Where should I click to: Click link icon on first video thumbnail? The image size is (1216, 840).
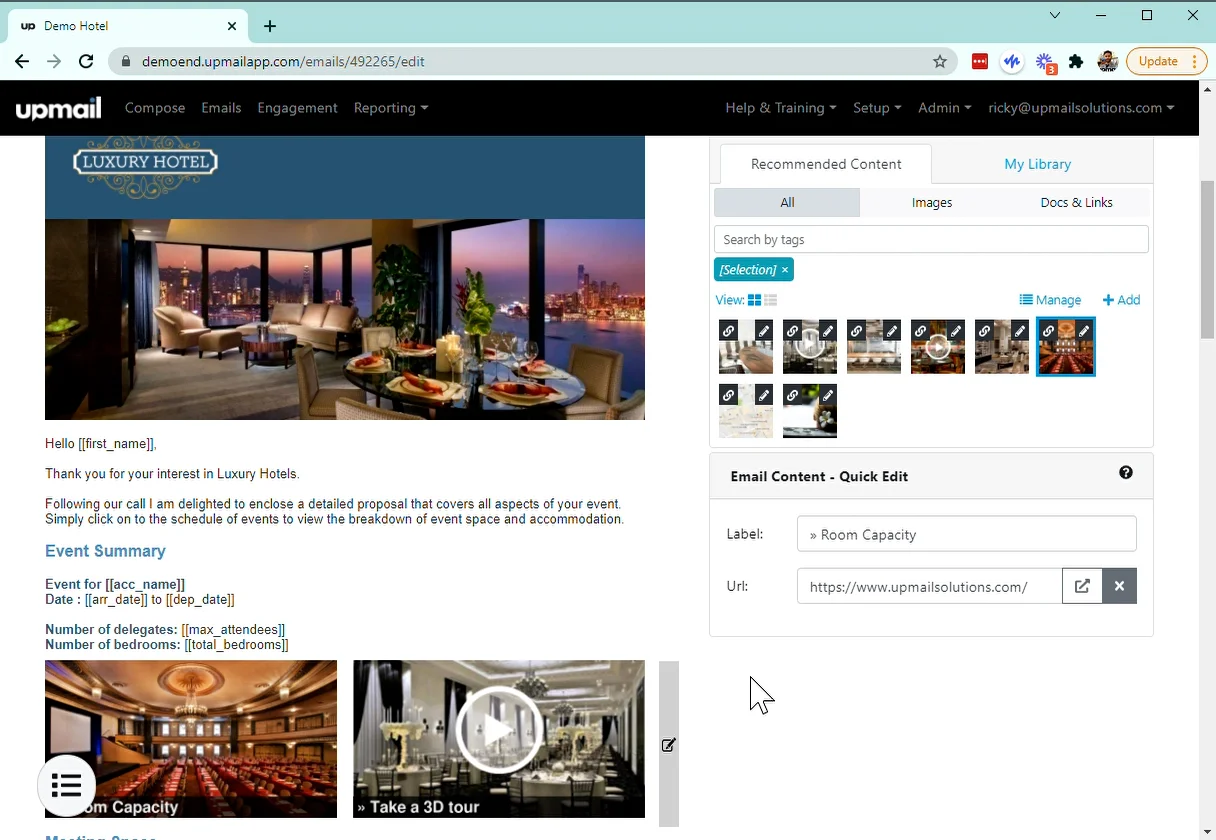click(793, 331)
